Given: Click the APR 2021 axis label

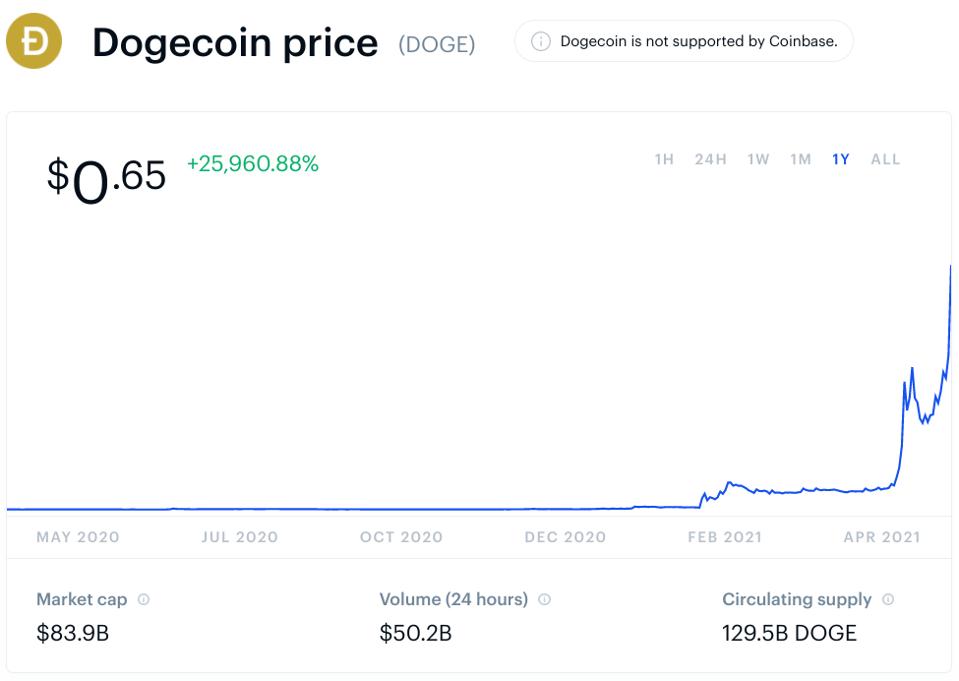Looking at the screenshot, I should tap(881, 537).
